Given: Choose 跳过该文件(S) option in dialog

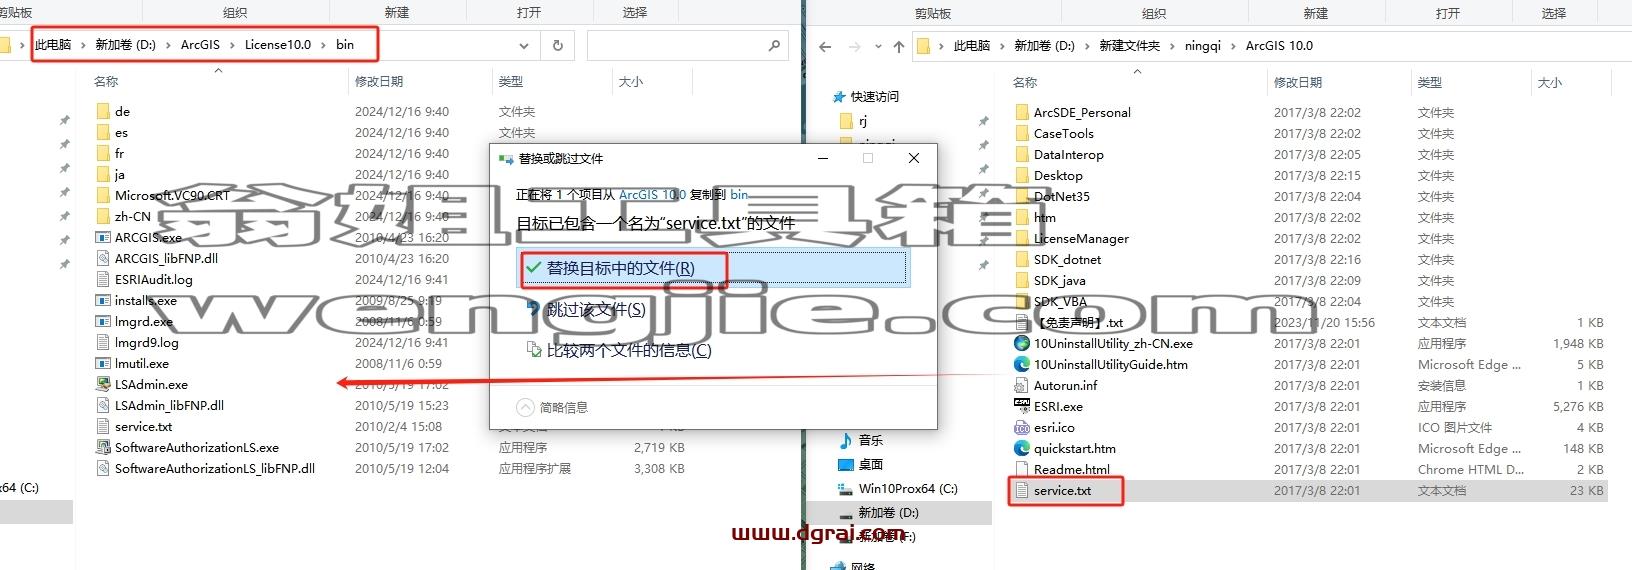Looking at the screenshot, I should (x=596, y=309).
